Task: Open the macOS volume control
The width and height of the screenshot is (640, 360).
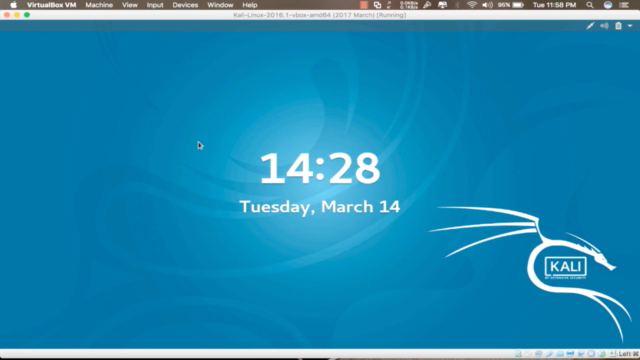Action: coord(487,5)
